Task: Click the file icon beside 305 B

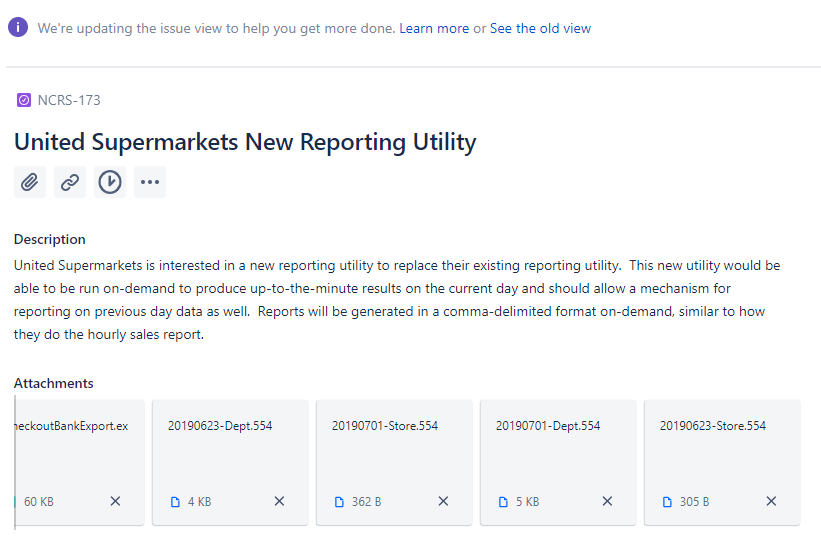Action: coord(667,502)
